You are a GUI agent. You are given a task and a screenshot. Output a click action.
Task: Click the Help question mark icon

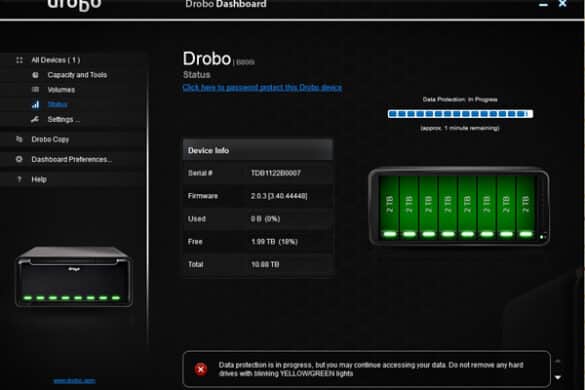tap(19, 180)
